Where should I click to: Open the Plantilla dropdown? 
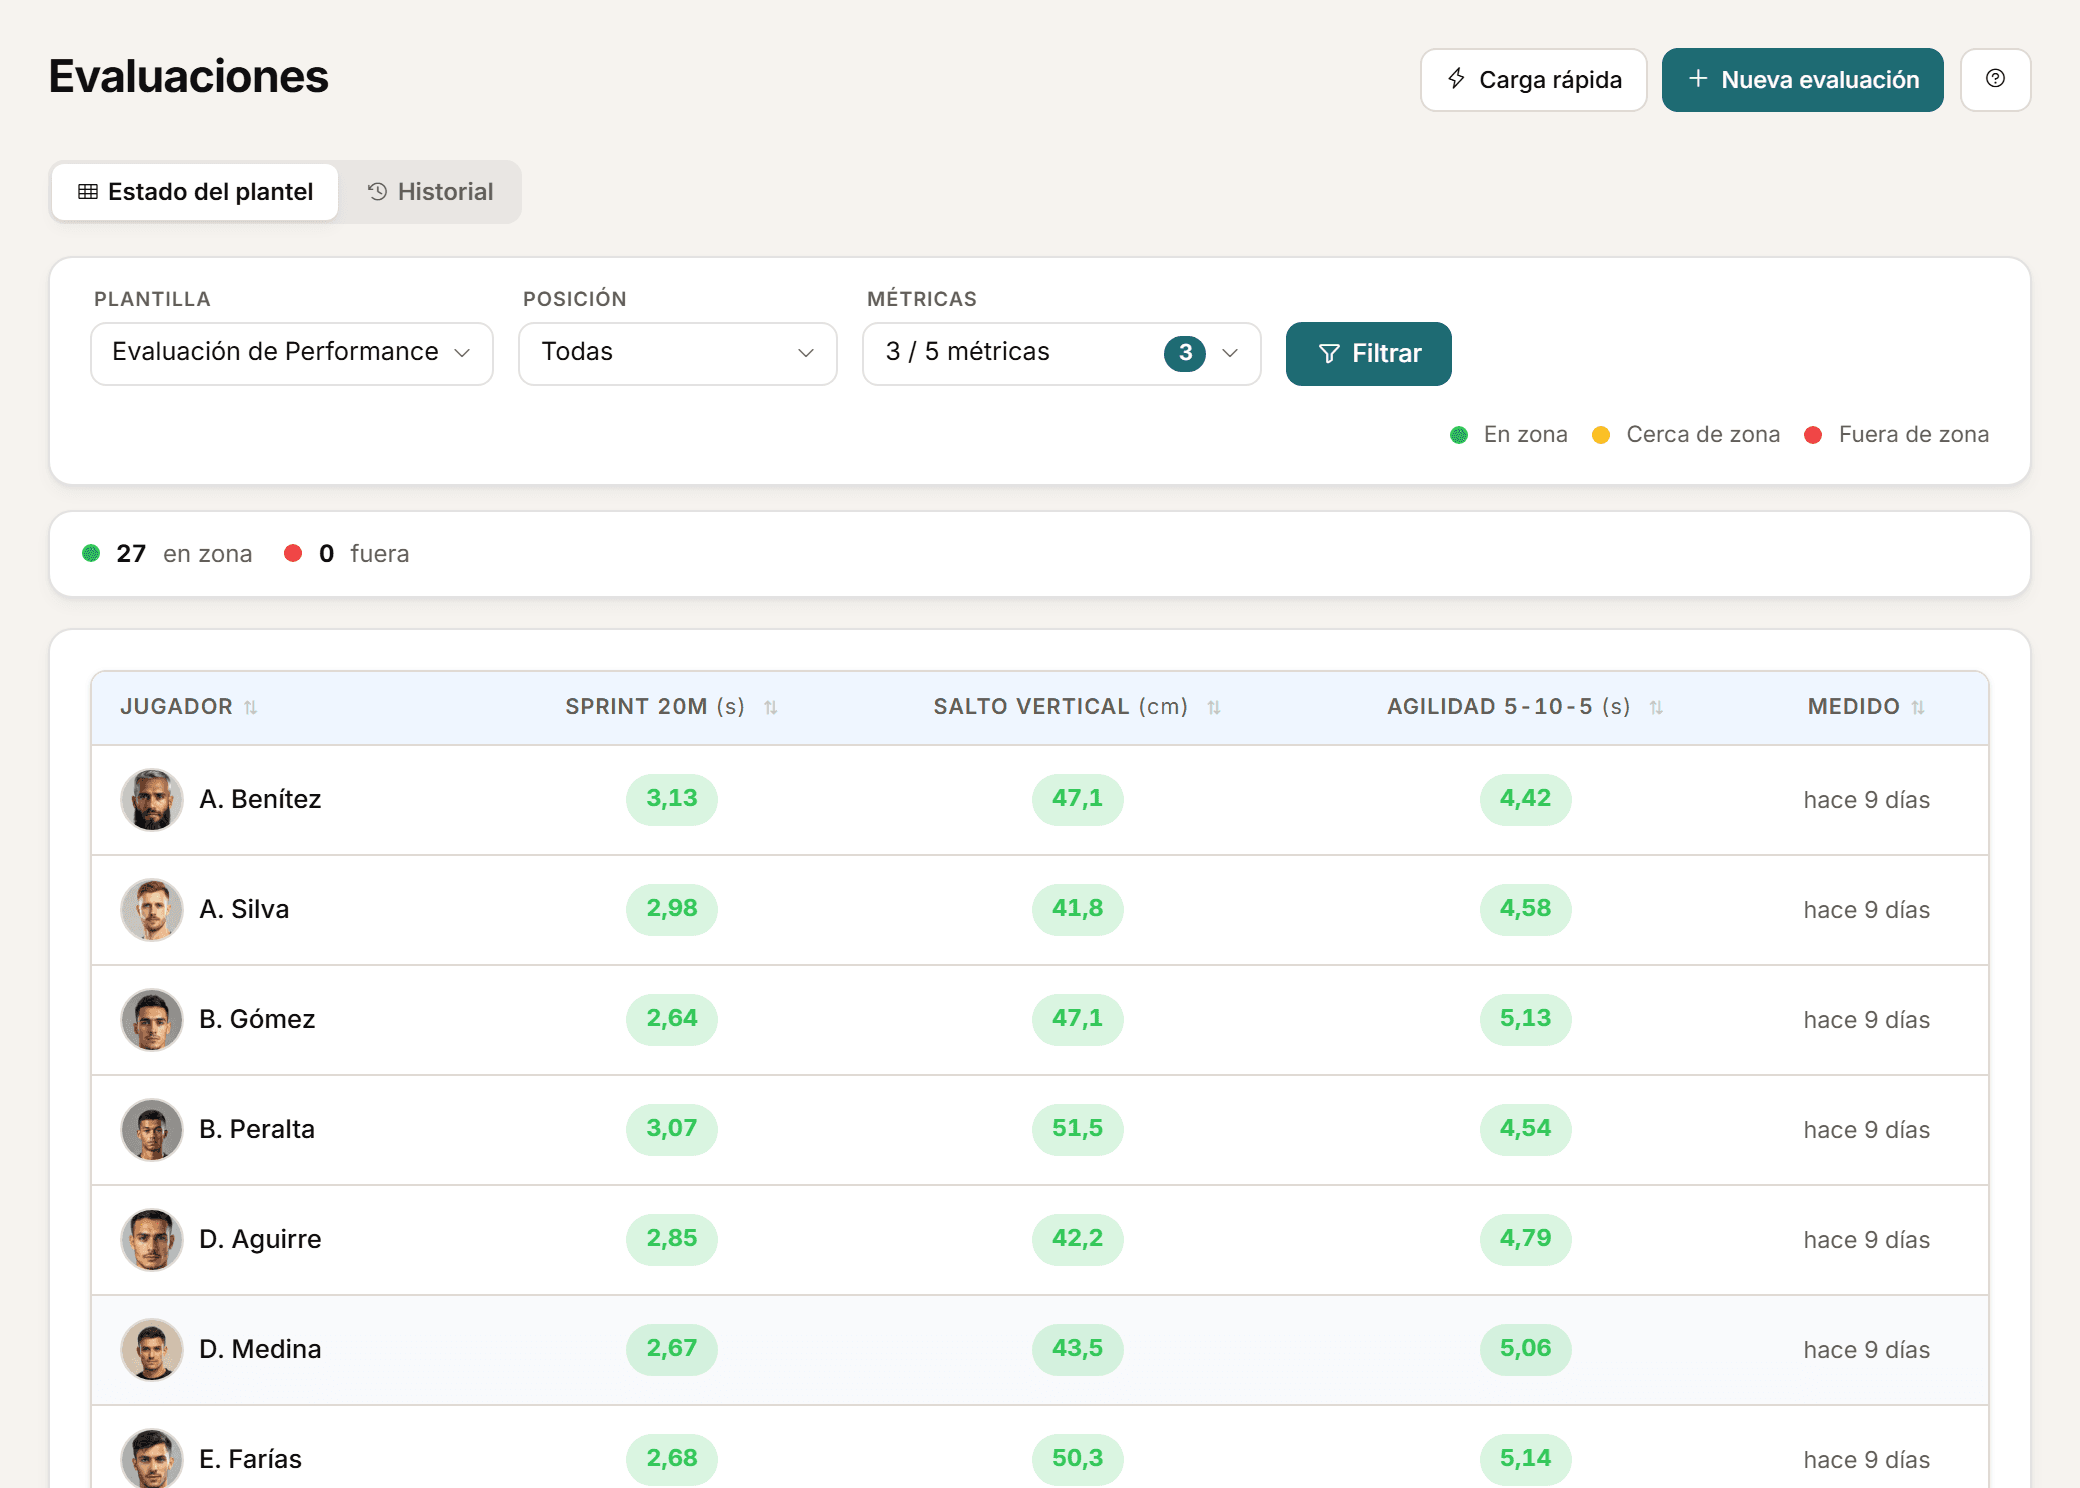[292, 353]
